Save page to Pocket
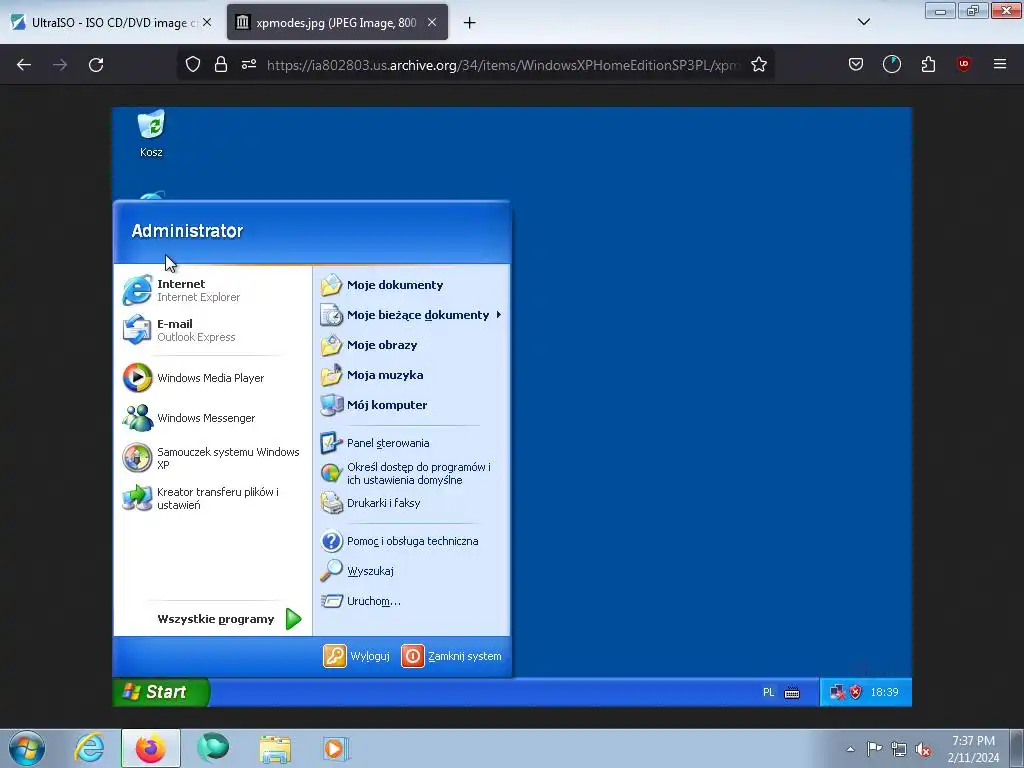 tap(856, 64)
